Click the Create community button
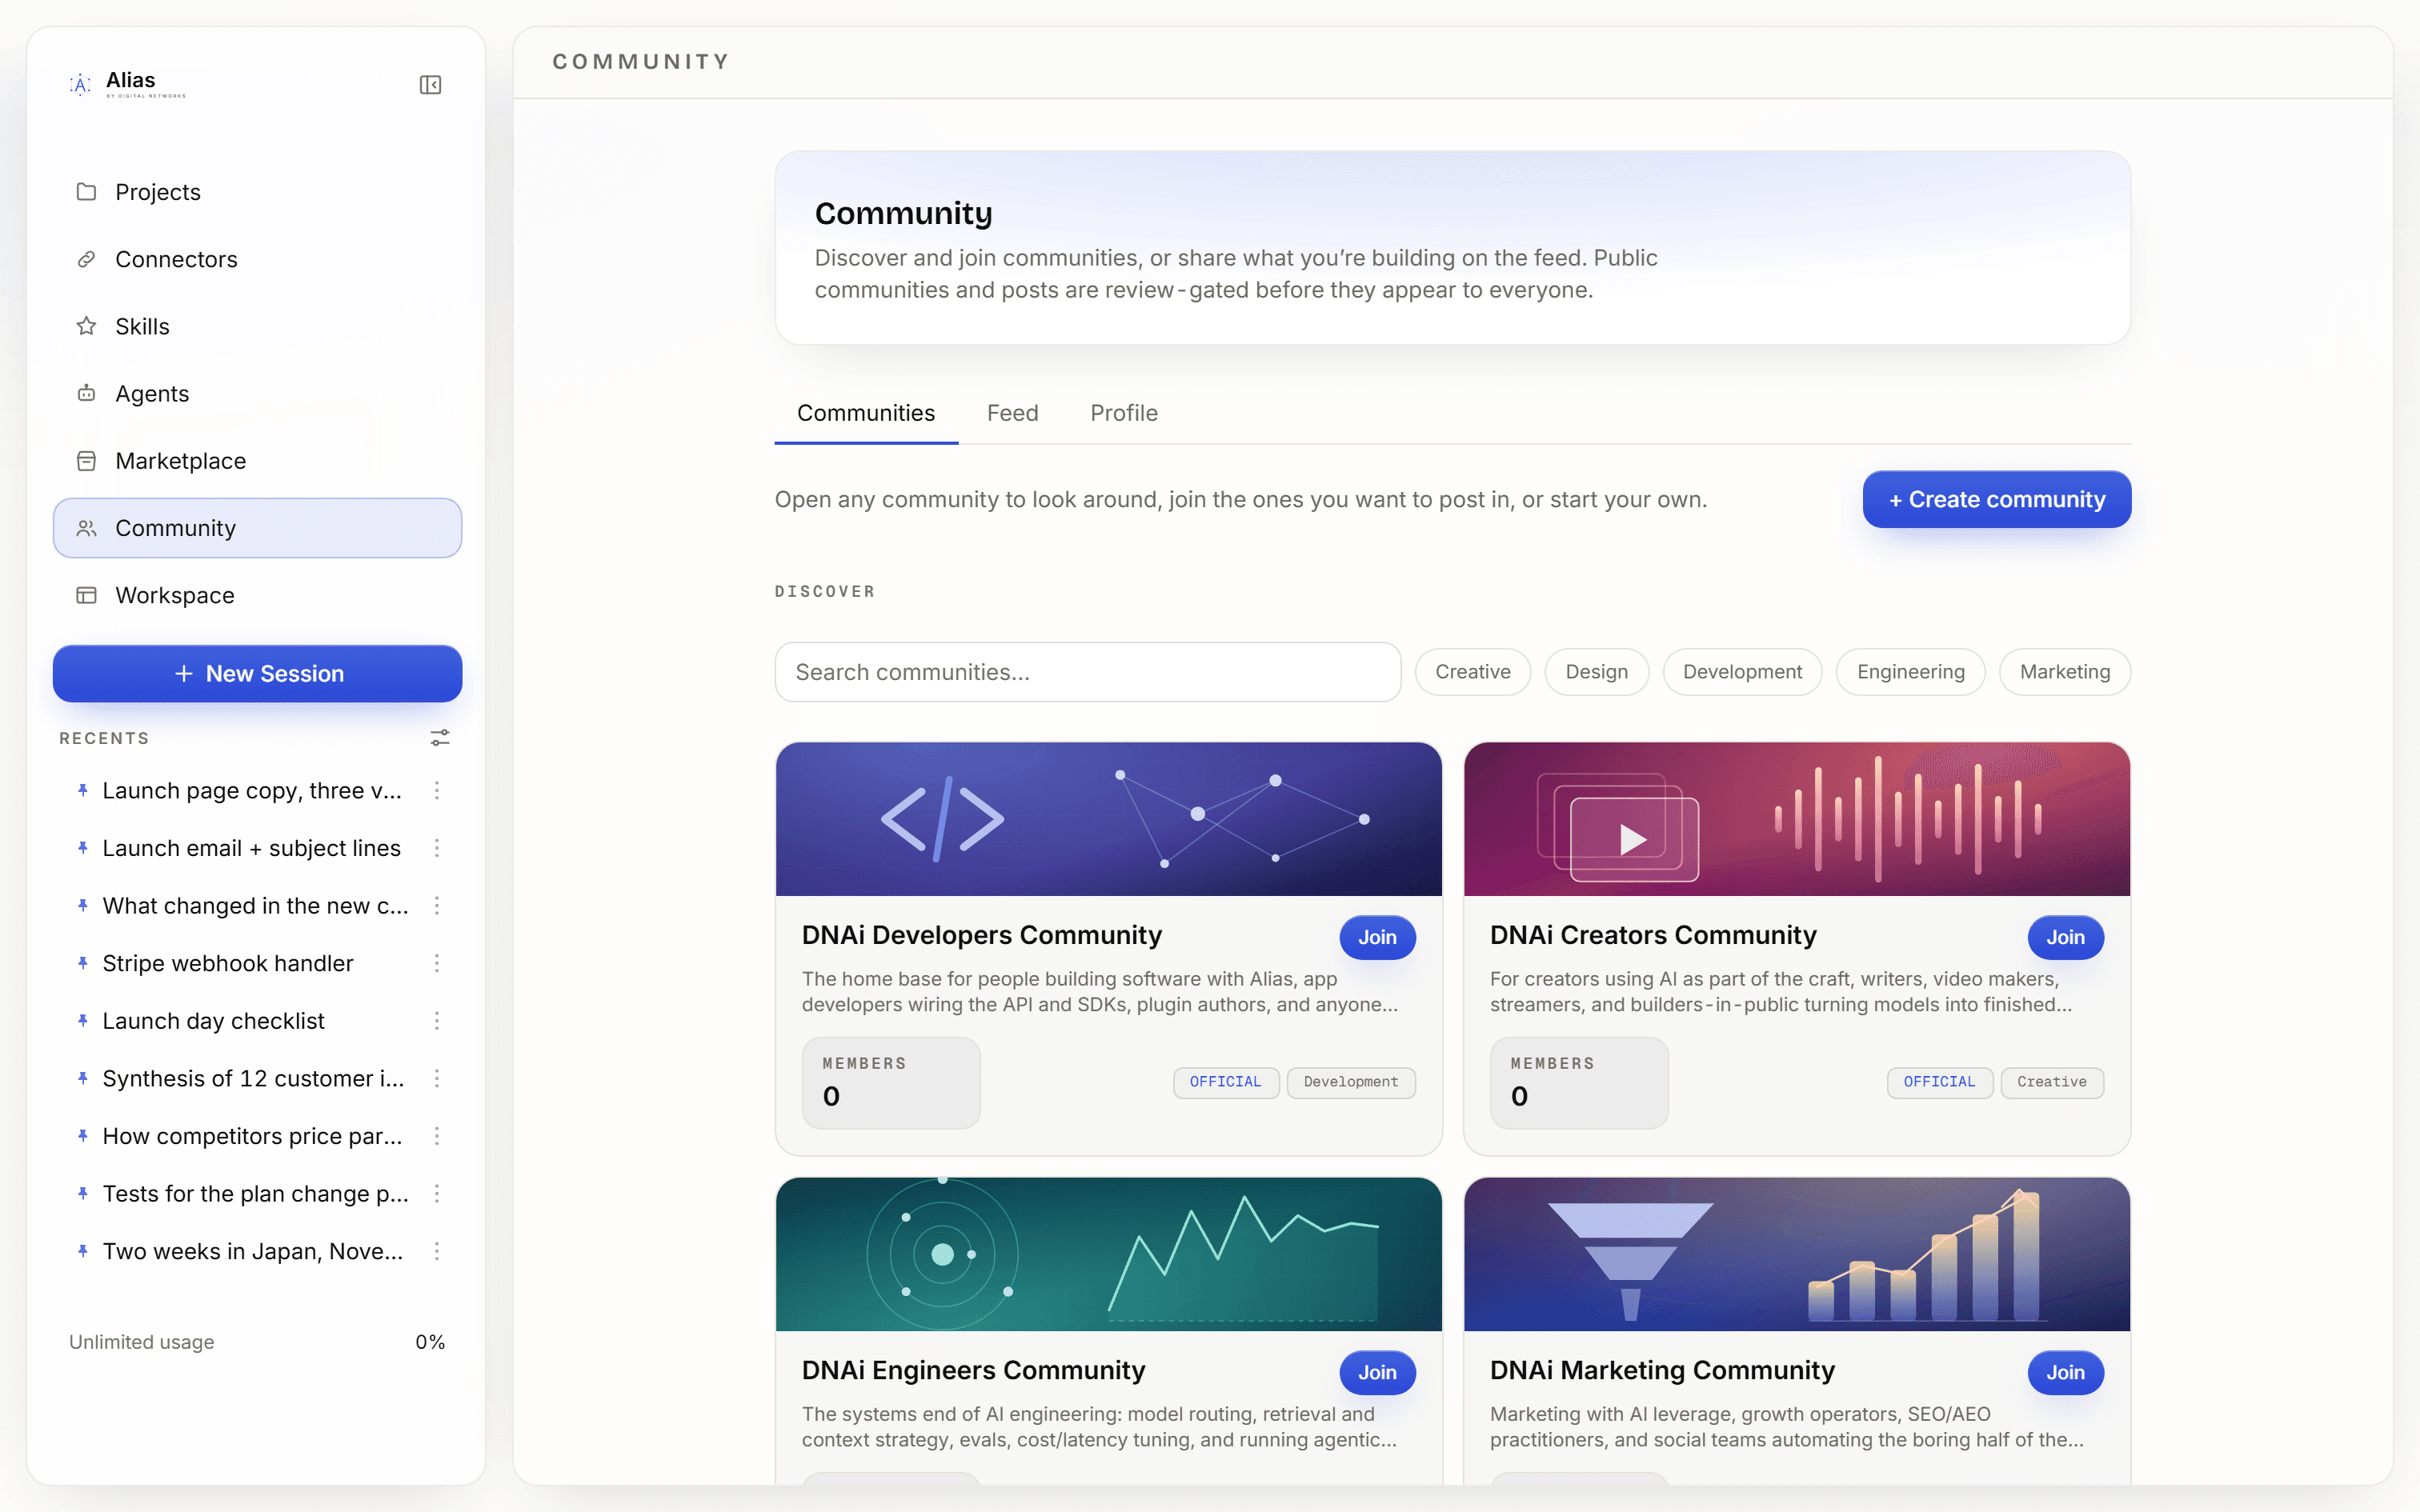The width and height of the screenshot is (2420, 1512). 1996,499
